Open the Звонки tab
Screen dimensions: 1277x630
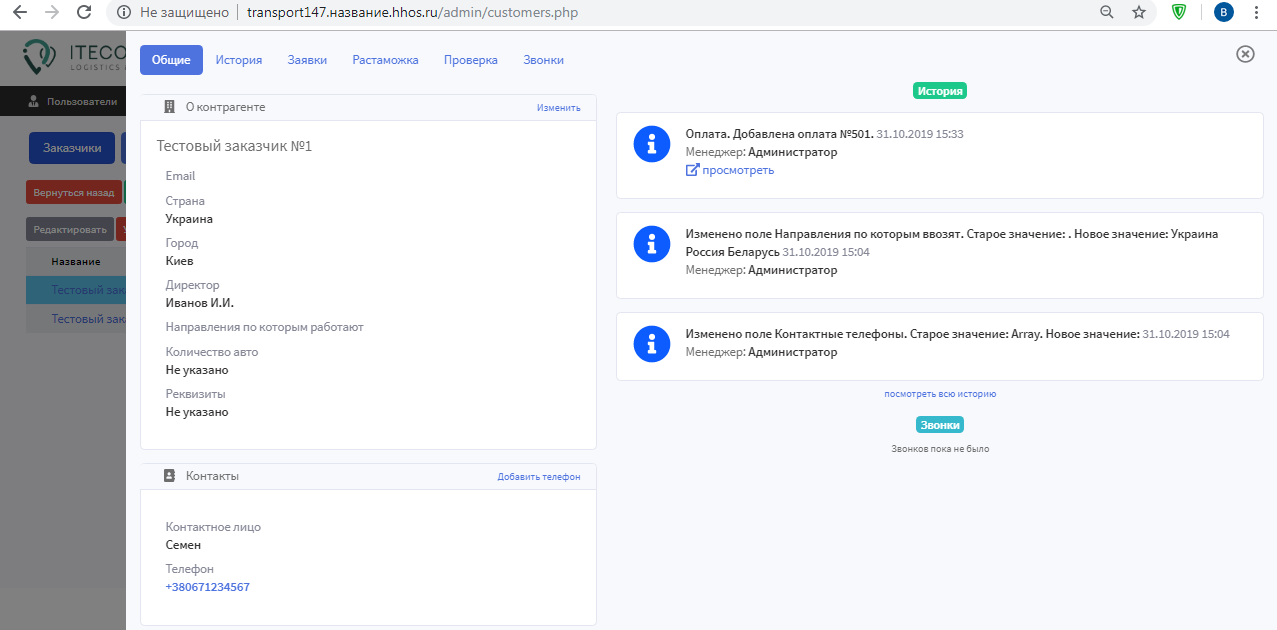[543, 60]
